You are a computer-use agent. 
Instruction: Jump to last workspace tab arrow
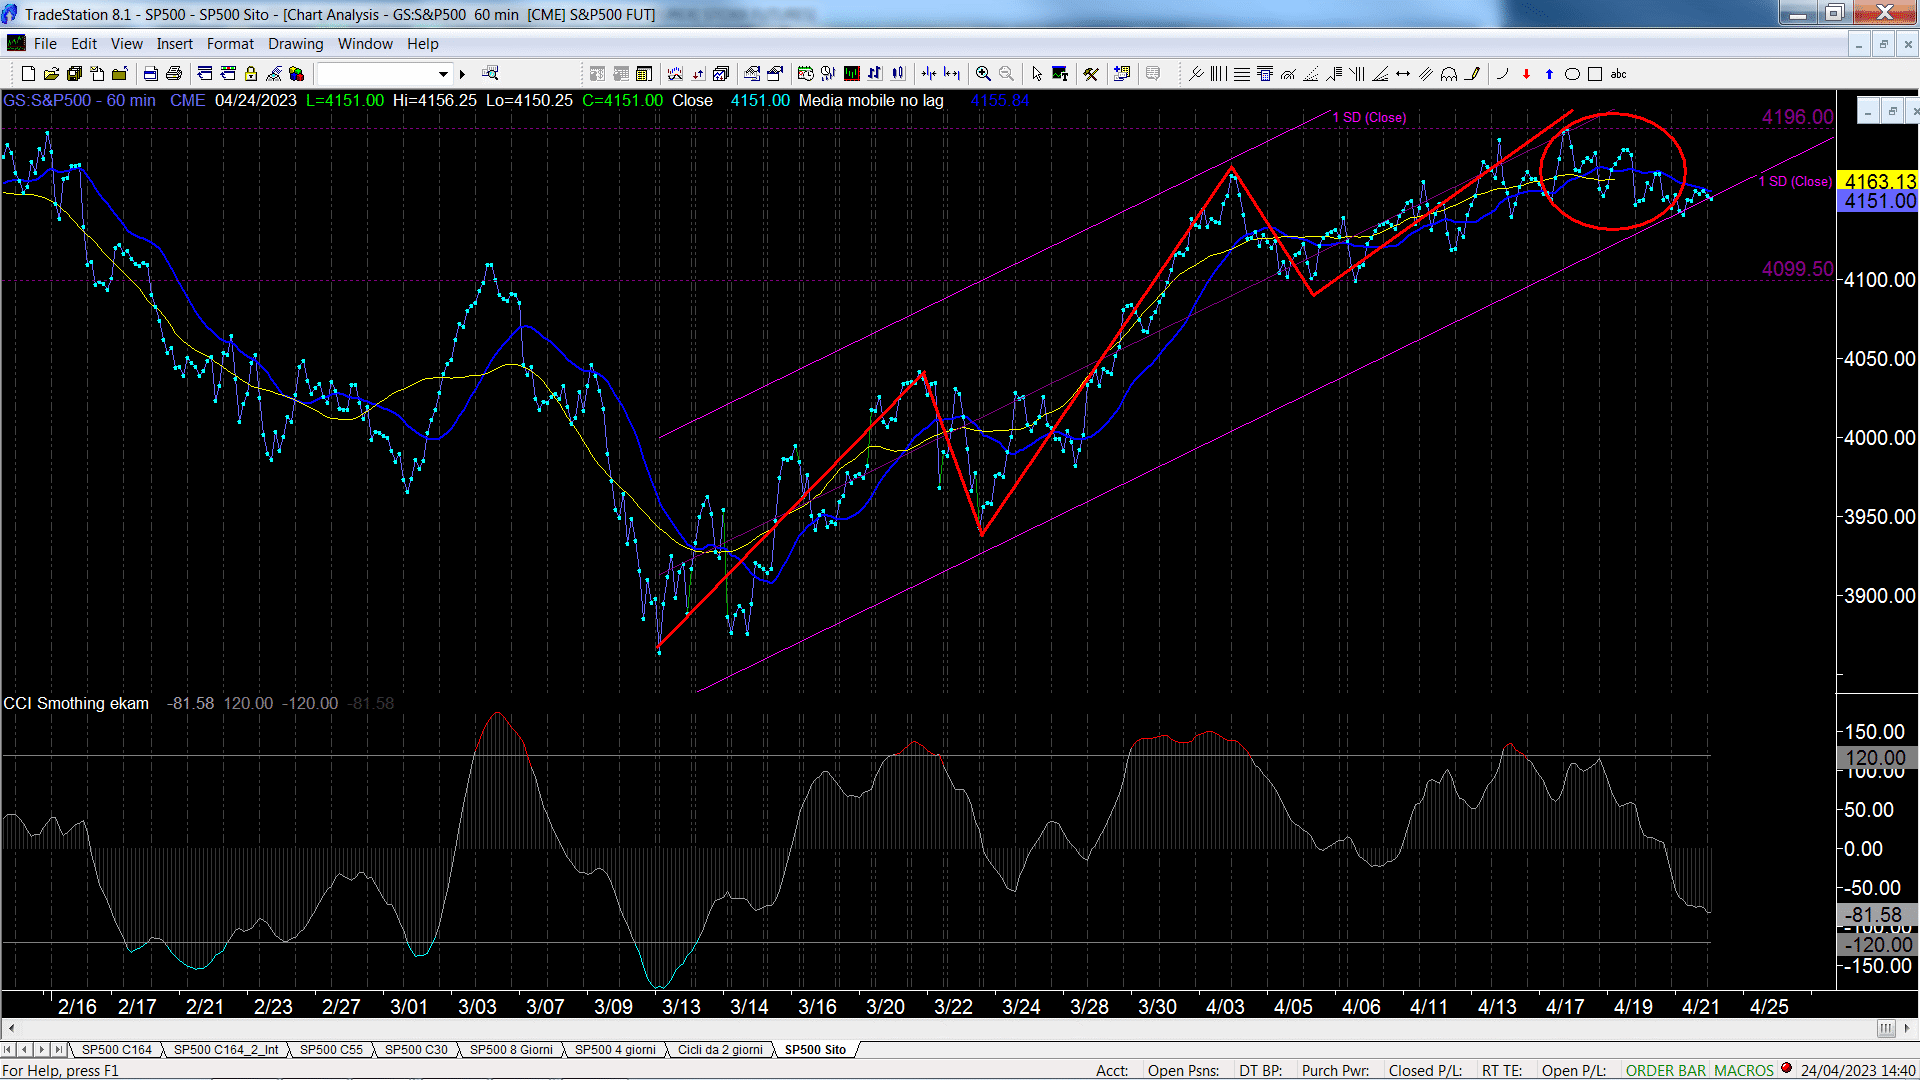pos(59,1050)
